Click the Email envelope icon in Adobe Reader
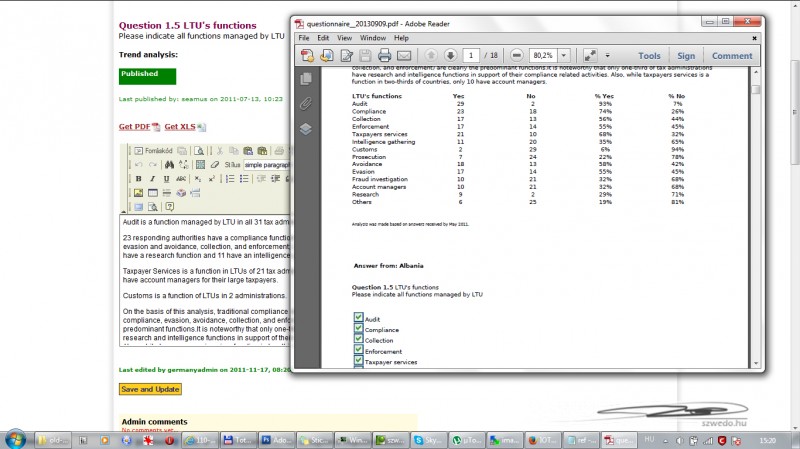 pyautogui.click(x=403, y=55)
